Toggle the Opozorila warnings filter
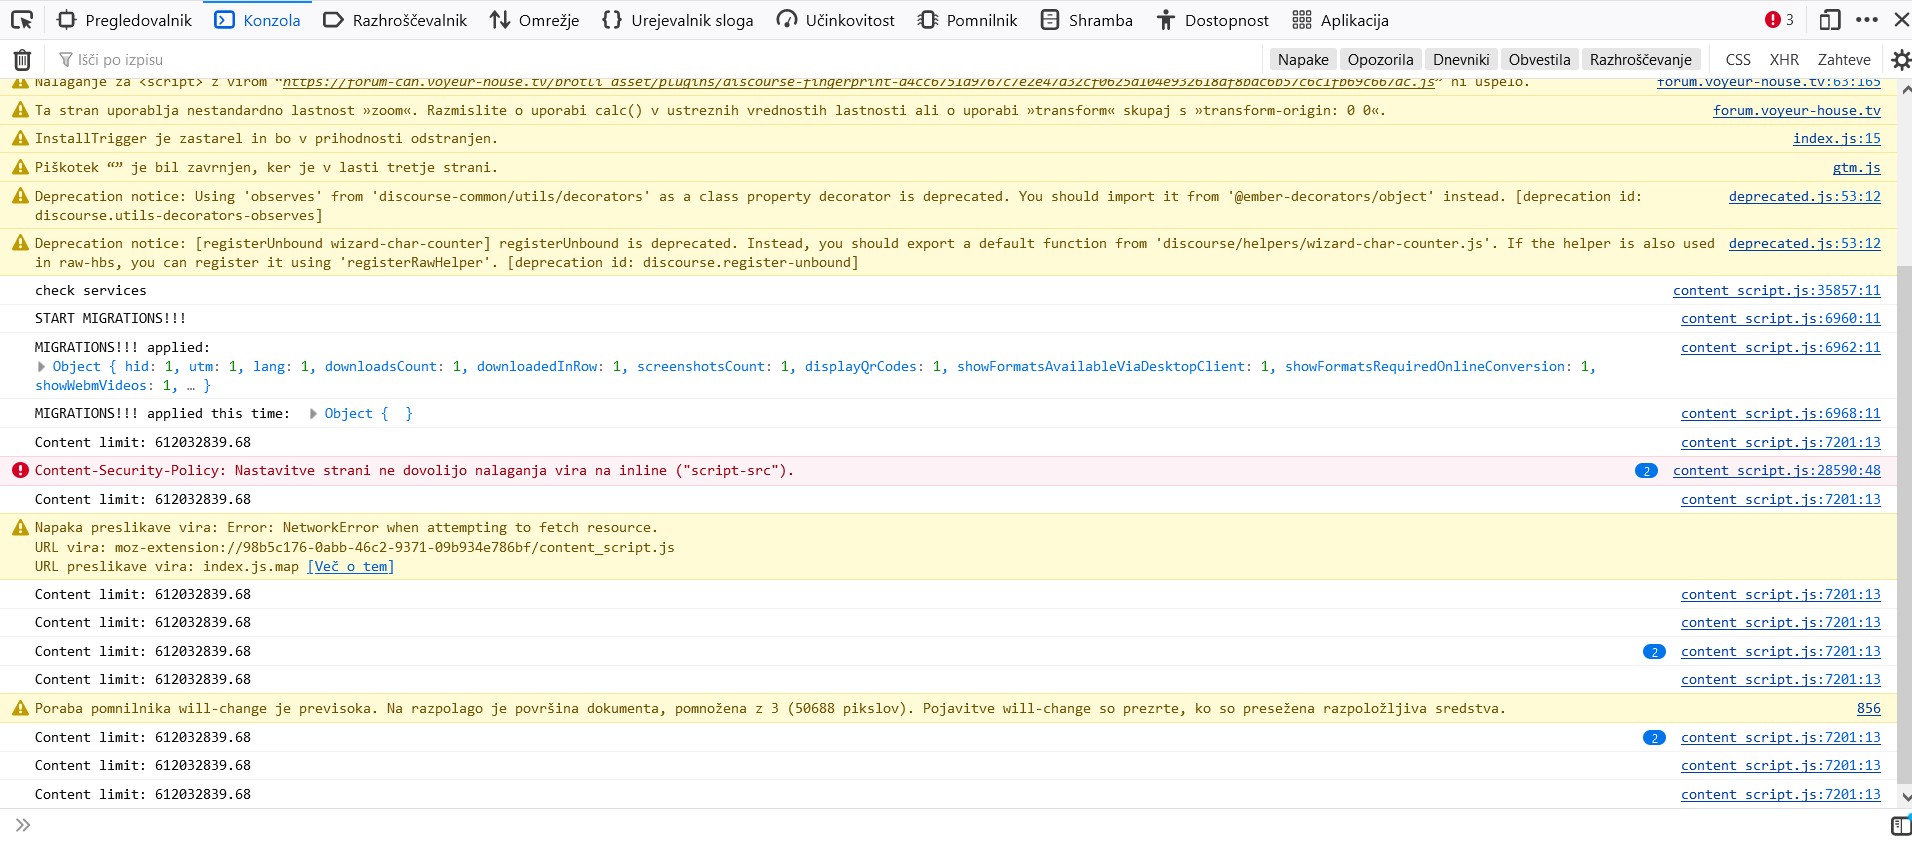This screenshot has width=1912, height=860. coord(1380,60)
